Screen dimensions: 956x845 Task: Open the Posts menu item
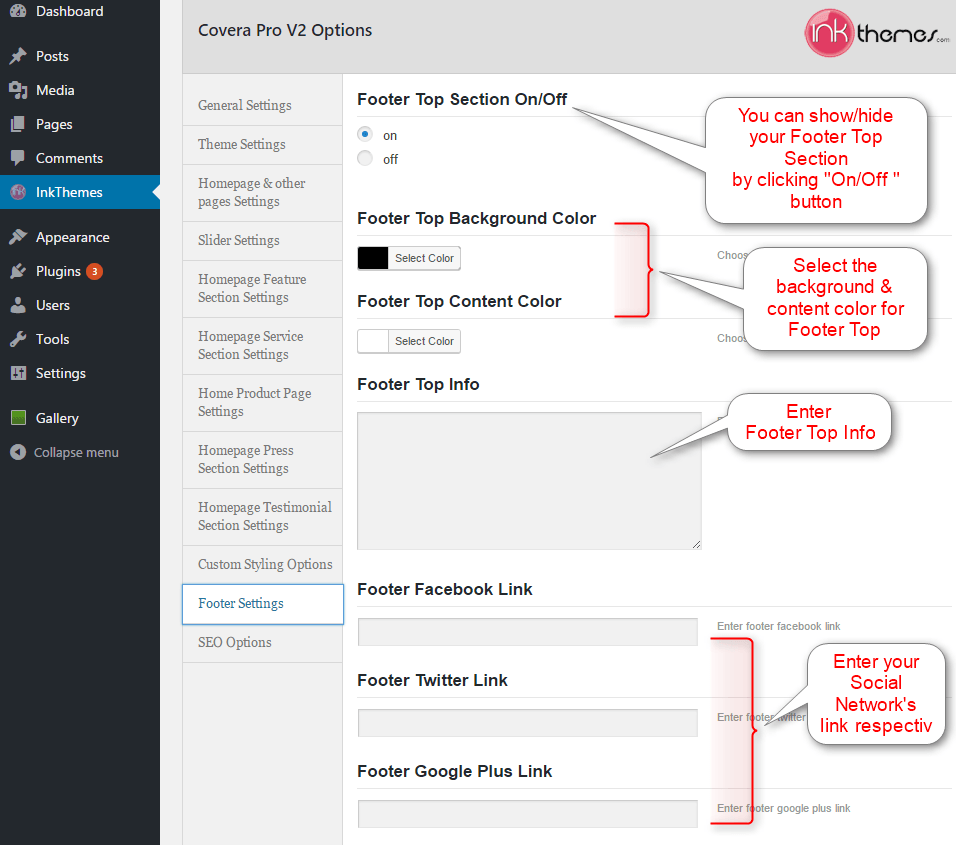pos(80,56)
